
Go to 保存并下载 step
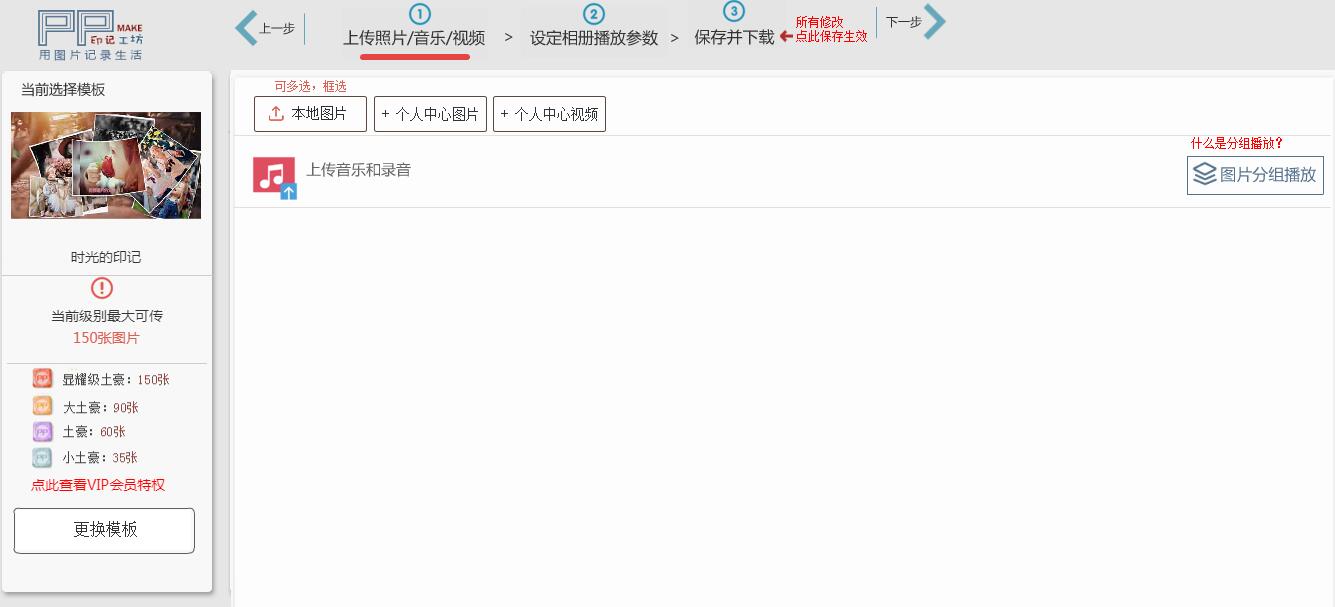(x=734, y=37)
